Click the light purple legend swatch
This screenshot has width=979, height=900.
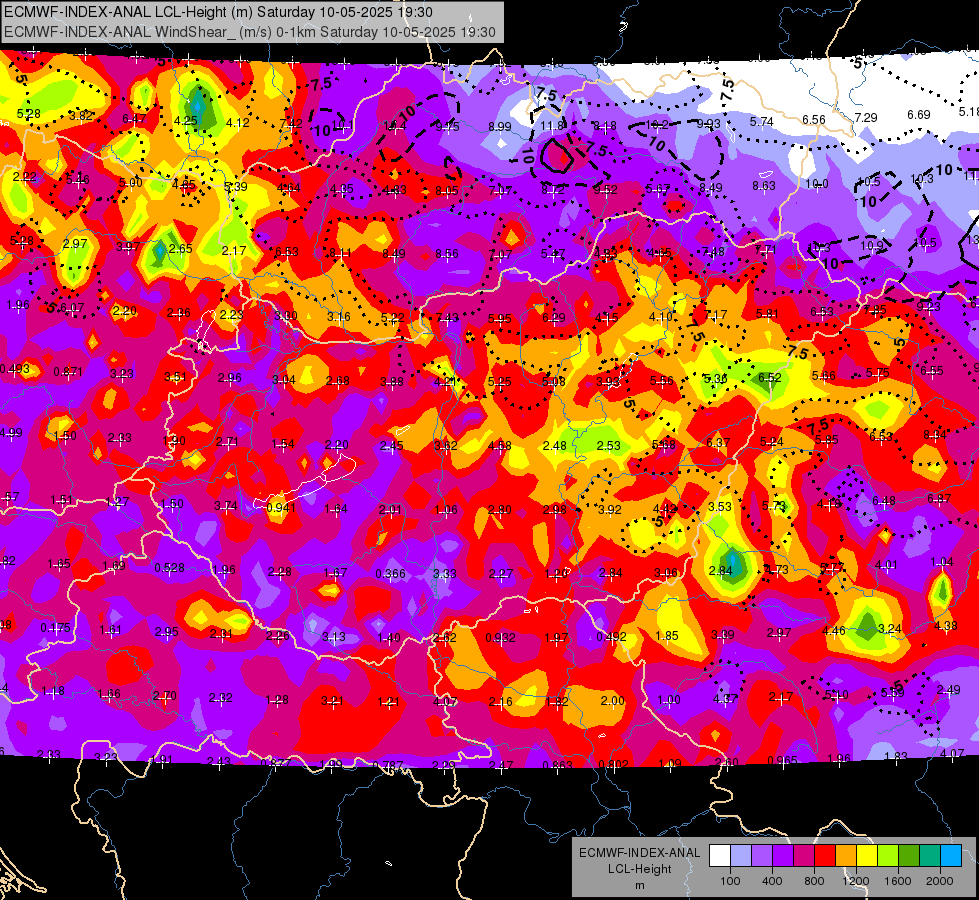762,856
